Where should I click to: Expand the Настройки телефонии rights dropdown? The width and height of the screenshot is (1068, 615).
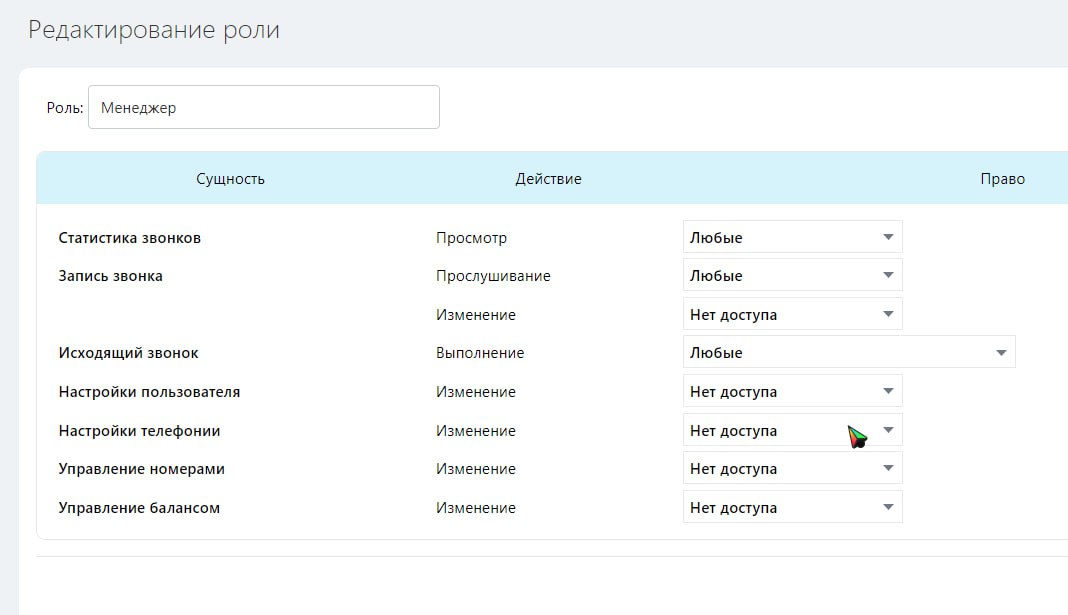click(792, 431)
